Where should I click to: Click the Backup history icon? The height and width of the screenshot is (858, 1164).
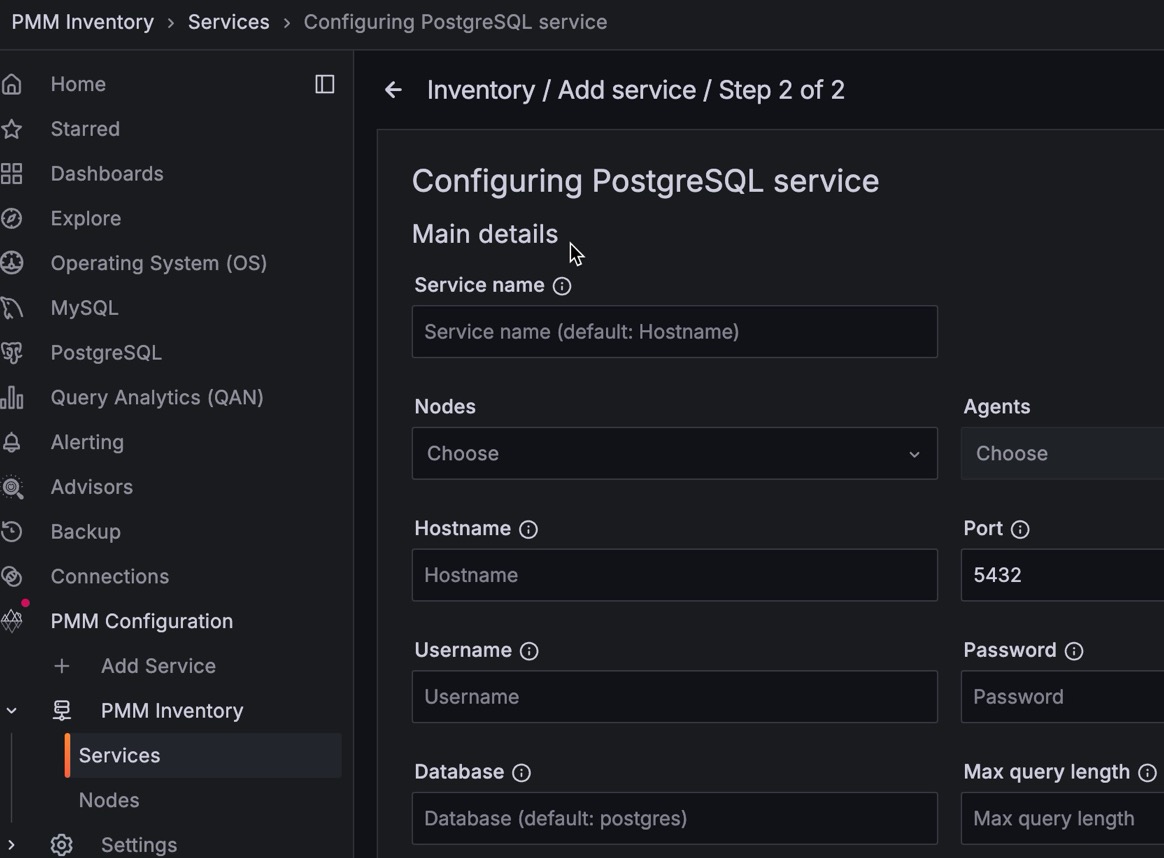[x=11, y=531]
